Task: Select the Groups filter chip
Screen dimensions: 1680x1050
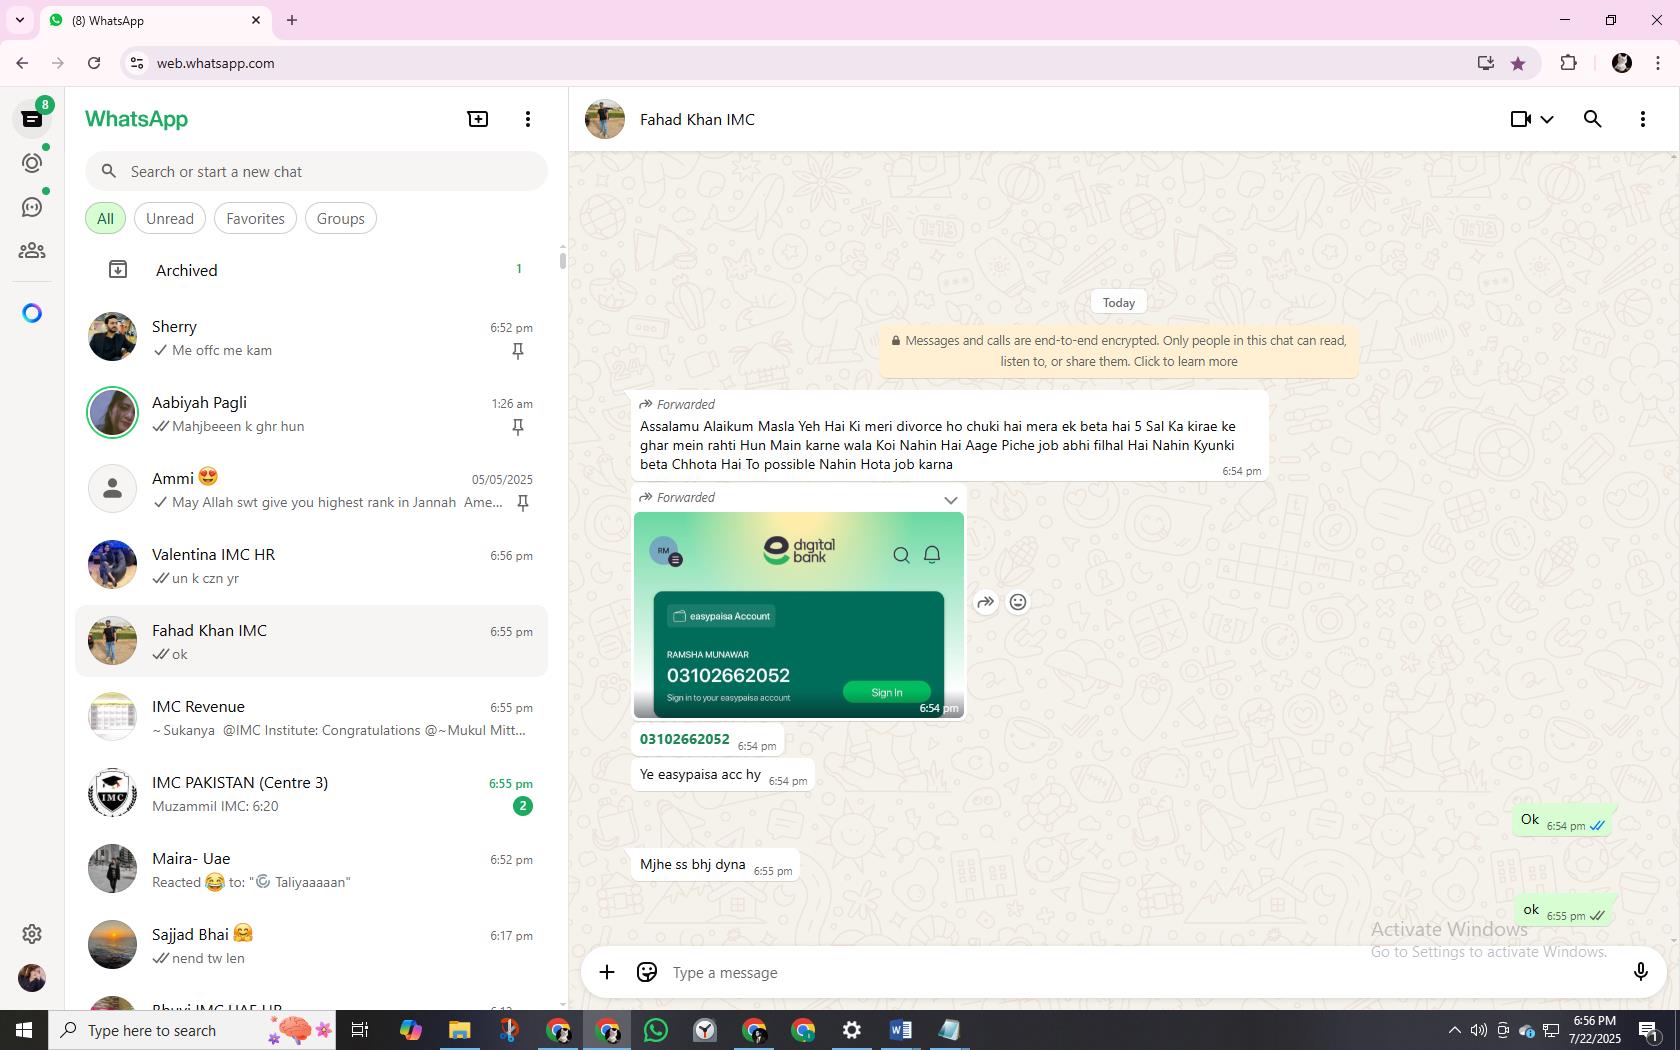Action: pyautogui.click(x=341, y=218)
